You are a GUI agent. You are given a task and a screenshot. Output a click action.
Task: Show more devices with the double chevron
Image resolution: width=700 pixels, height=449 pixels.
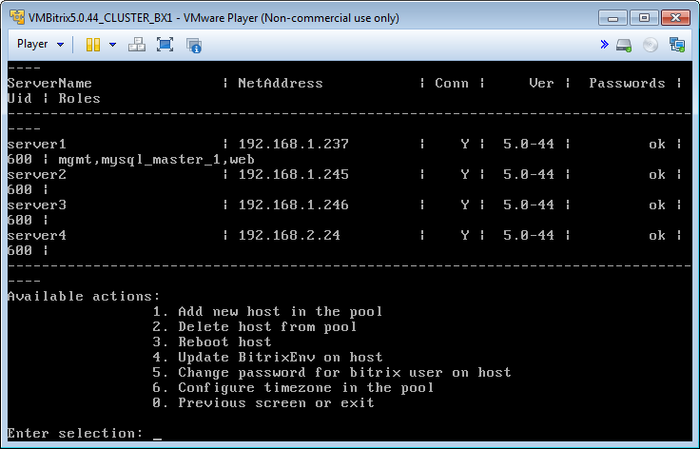coord(604,44)
